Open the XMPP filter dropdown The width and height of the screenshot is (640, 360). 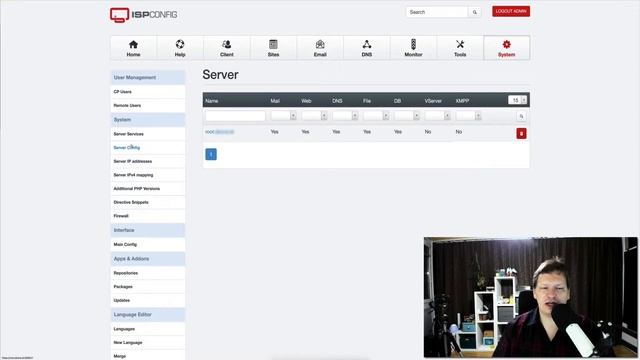pos(469,116)
